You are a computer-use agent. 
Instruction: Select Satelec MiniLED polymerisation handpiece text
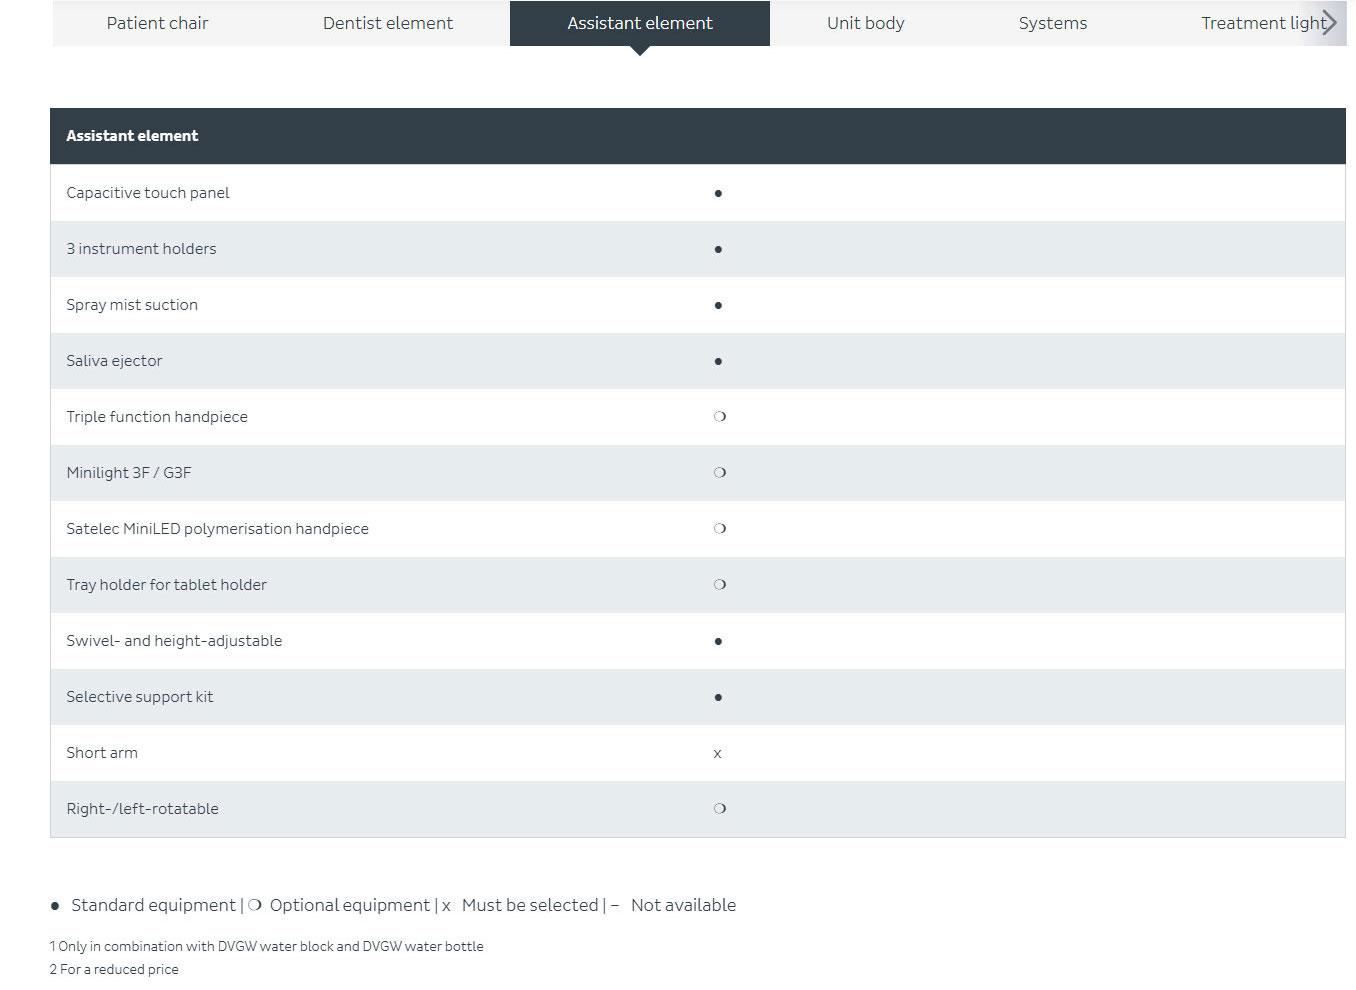pyautogui.click(x=218, y=529)
